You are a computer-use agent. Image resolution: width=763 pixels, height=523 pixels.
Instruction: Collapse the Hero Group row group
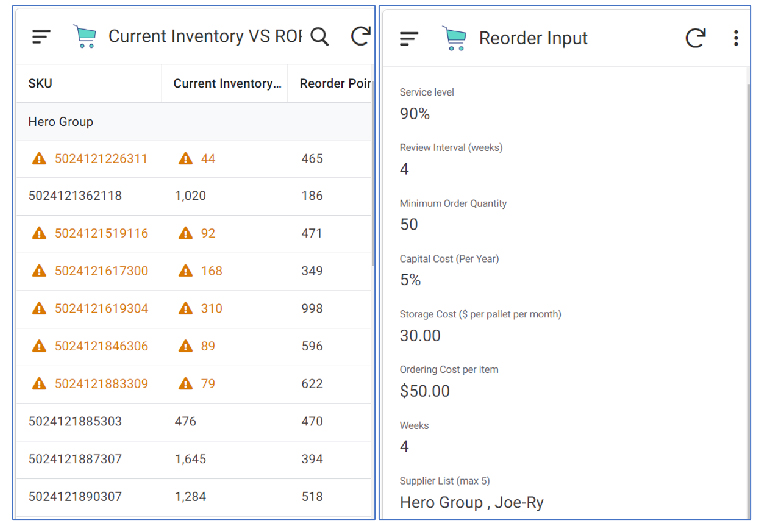pyautogui.click(x=61, y=122)
